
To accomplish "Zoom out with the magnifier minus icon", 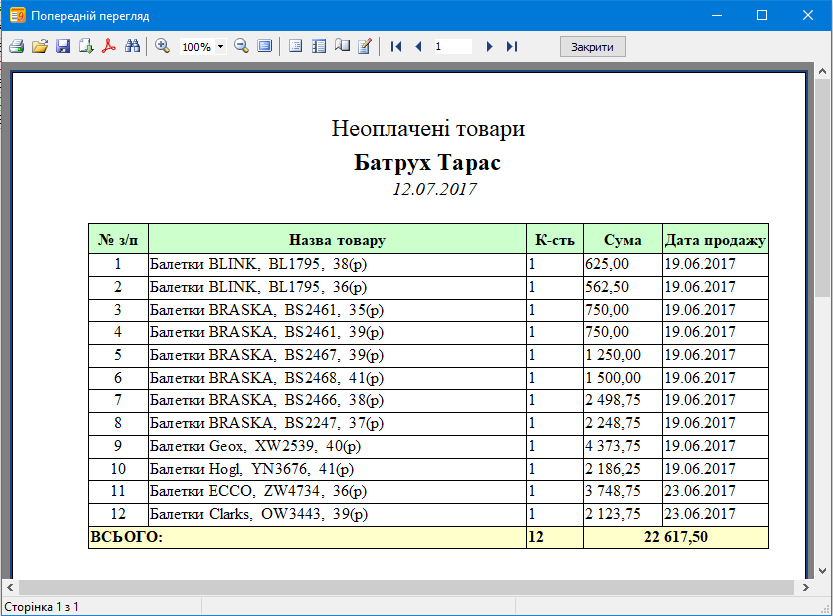I will [x=241, y=46].
